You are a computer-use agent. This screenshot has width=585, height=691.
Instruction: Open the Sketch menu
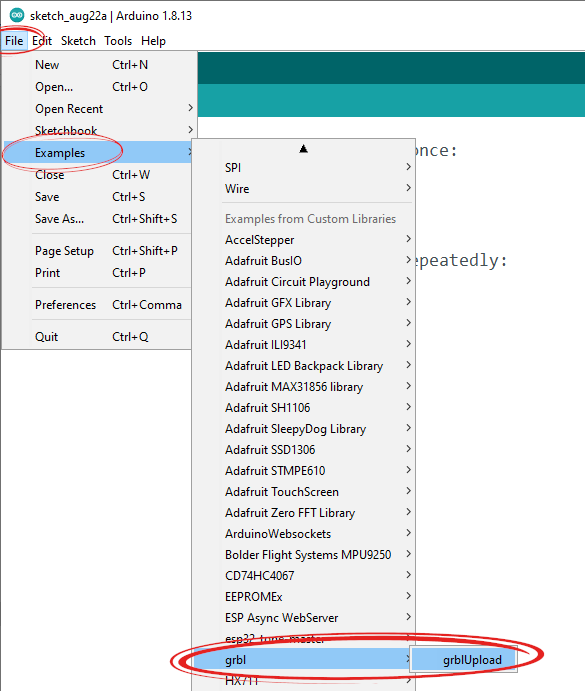pyautogui.click(x=78, y=41)
